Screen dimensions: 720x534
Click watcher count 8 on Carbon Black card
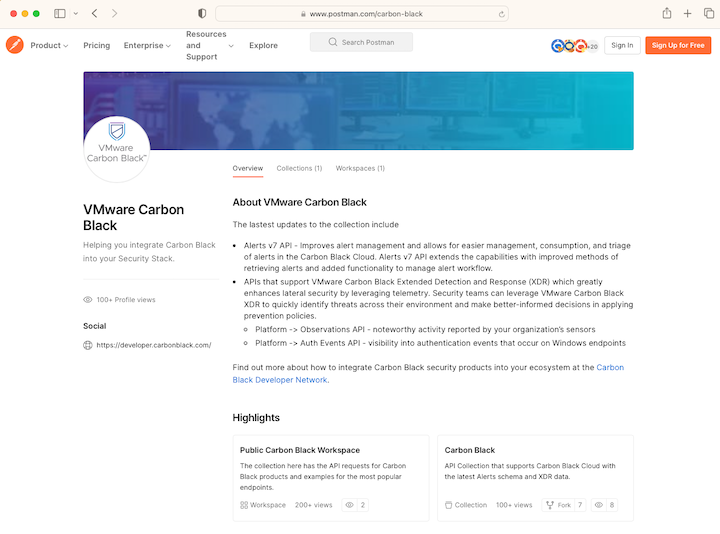click(612, 505)
